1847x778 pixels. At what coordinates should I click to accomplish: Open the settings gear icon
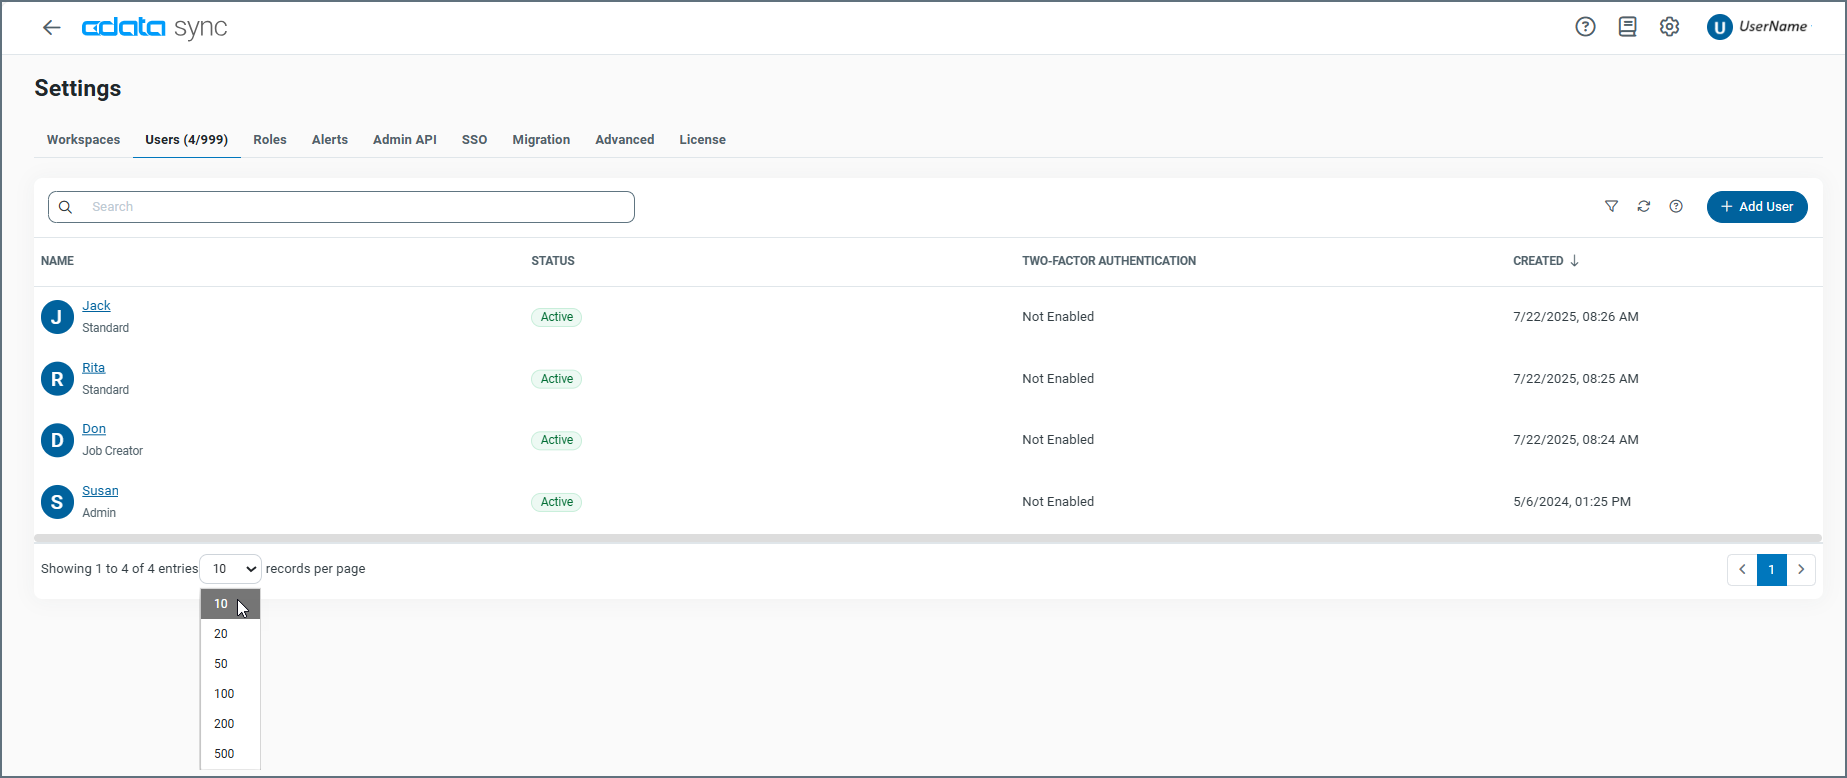click(1669, 27)
